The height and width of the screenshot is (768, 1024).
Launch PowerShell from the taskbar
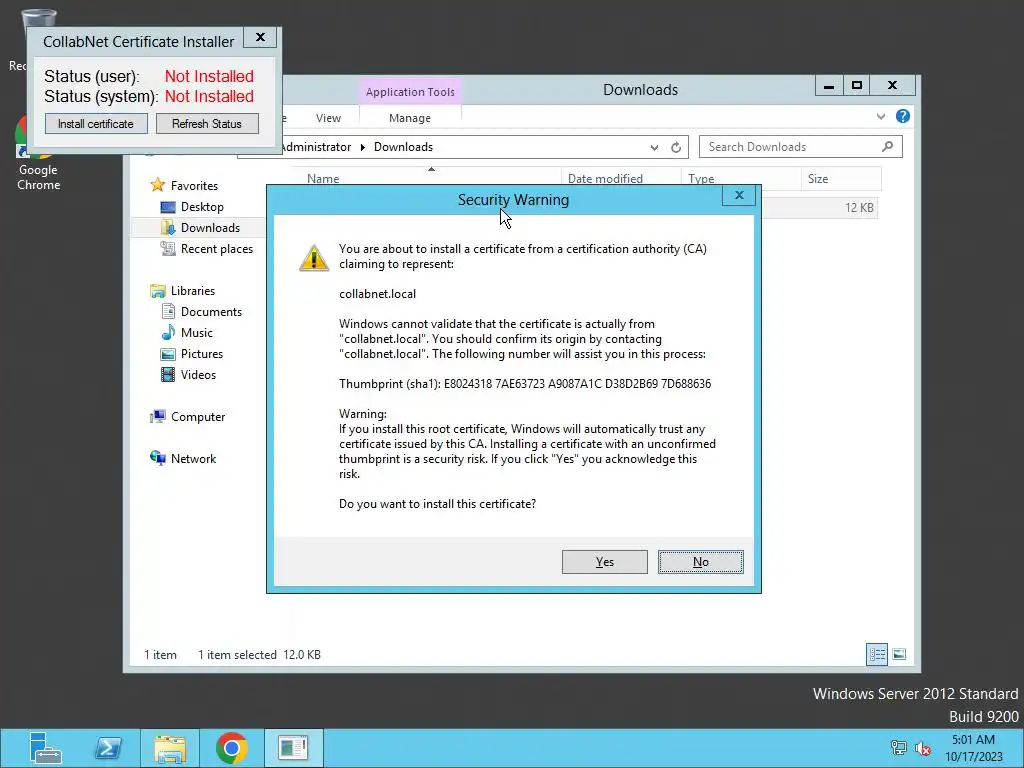click(x=108, y=748)
